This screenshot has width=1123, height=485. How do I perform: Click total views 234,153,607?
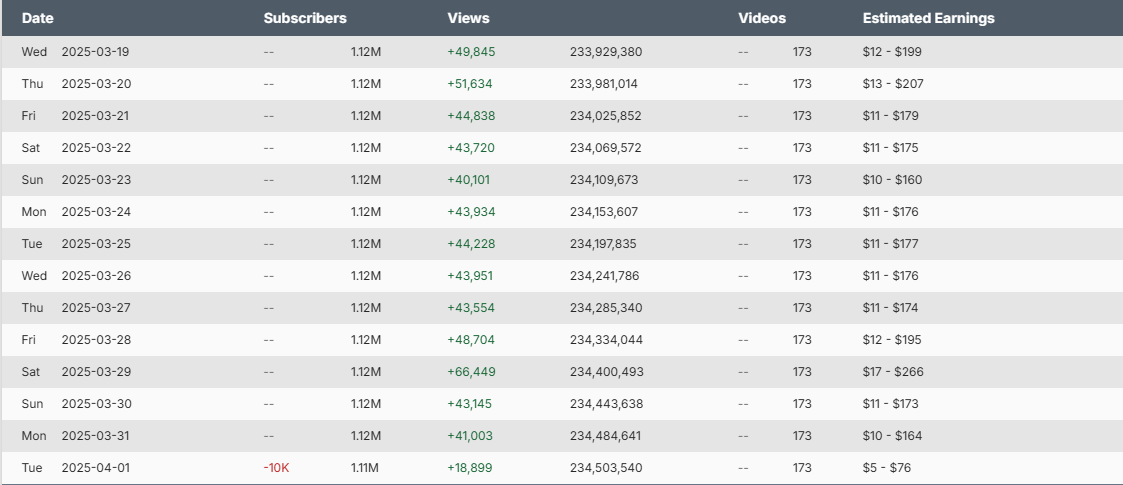[x=604, y=212]
